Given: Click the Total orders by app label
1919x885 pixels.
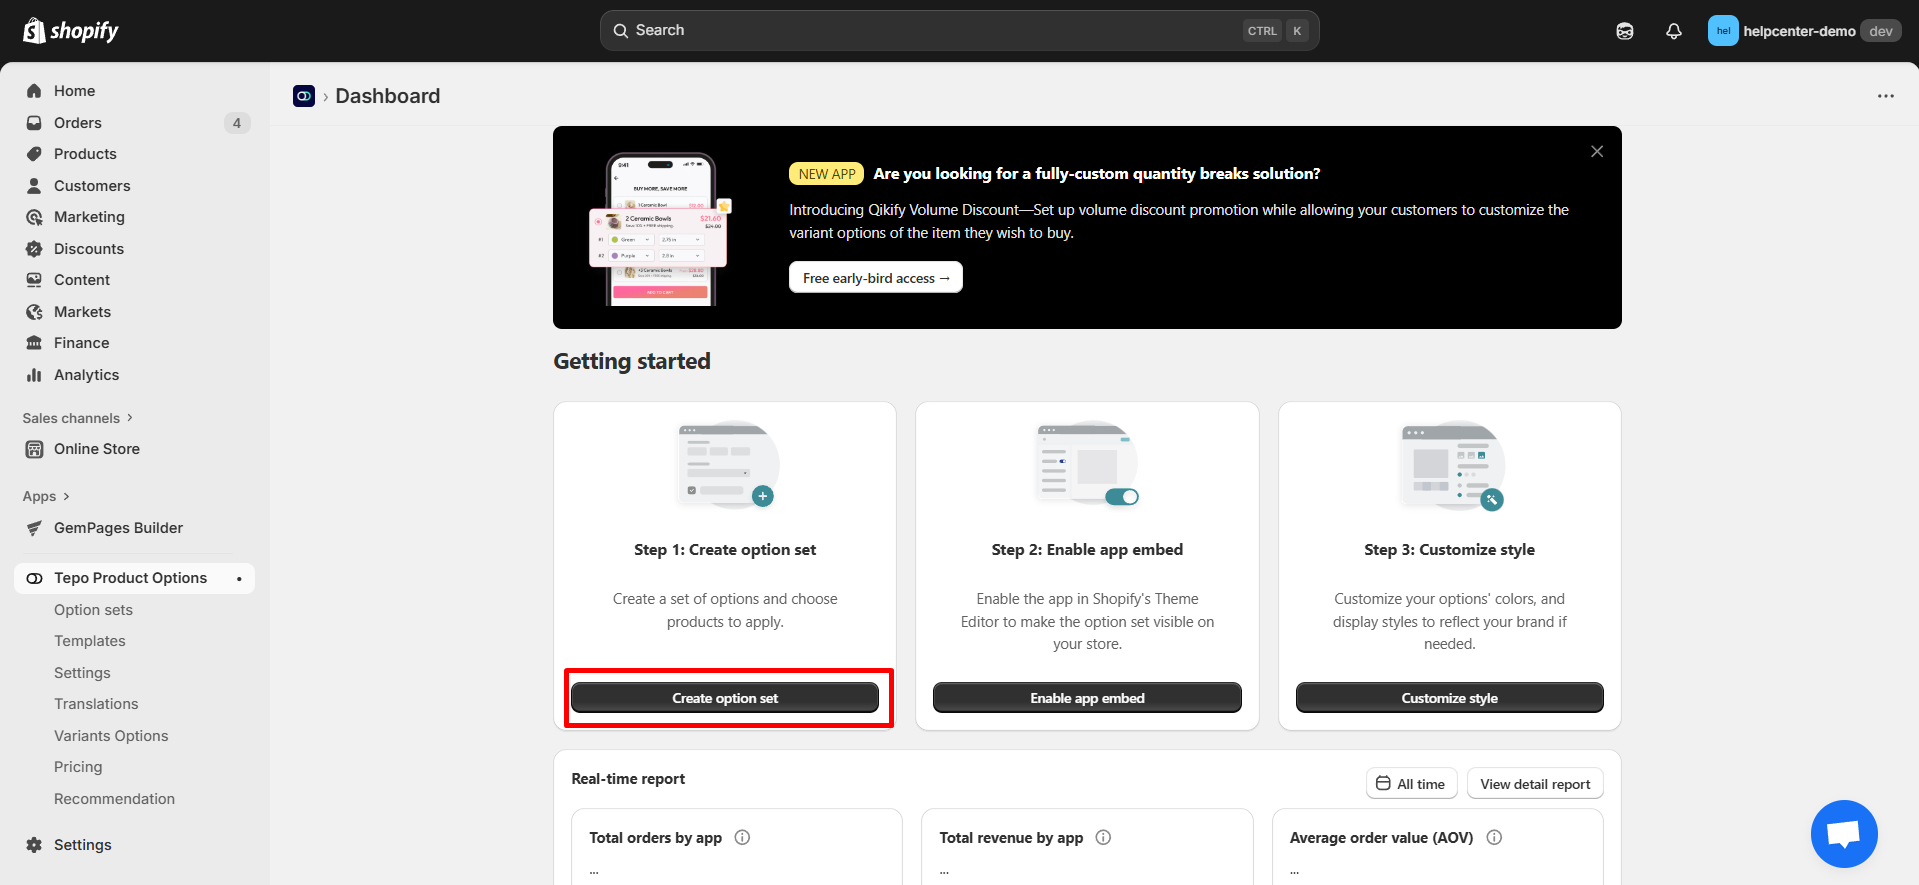Looking at the screenshot, I should pos(655,838).
